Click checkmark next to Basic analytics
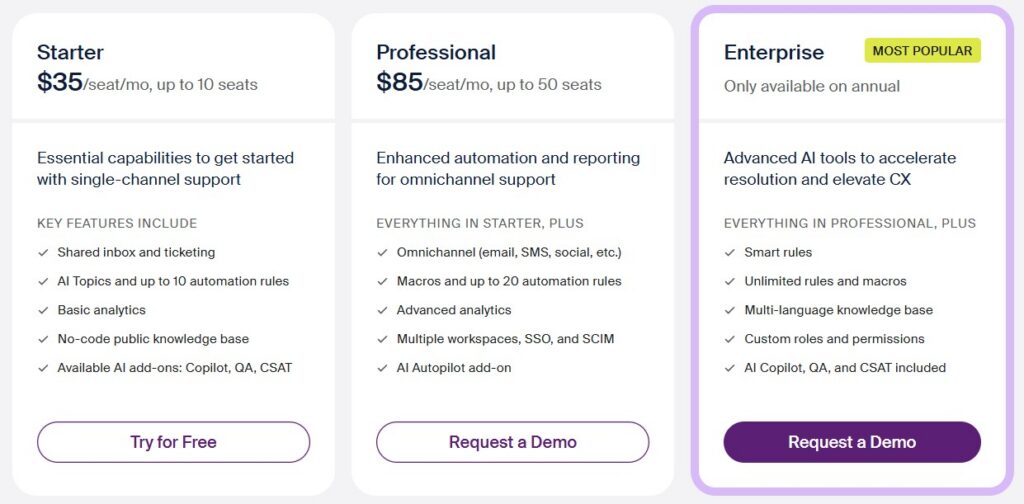This screenshot has height=504, width=1024. (43, 310)
